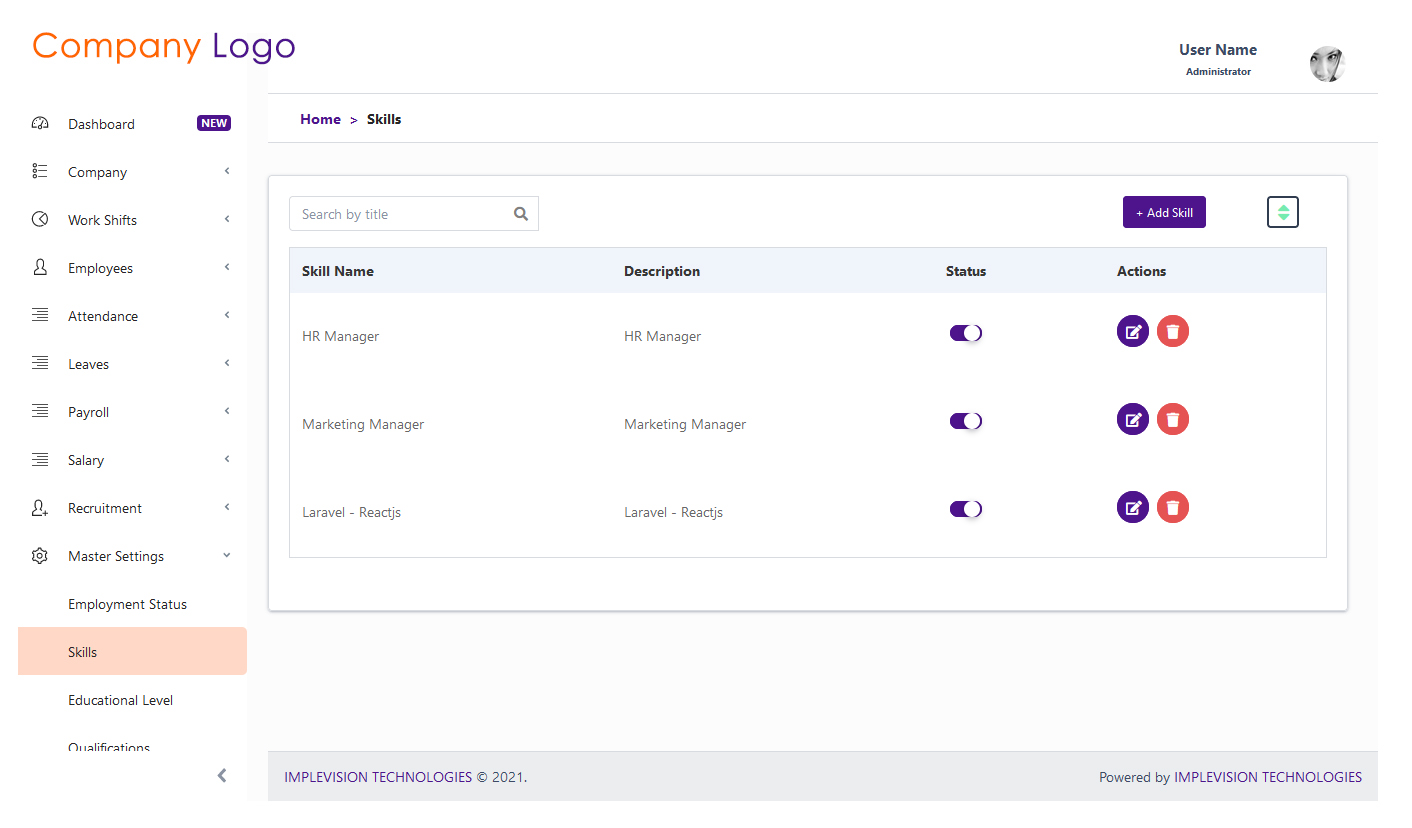Toggle Laravel - Reactjs status switch
This screenshot has height=828, width=1412.
click(966, 509)
